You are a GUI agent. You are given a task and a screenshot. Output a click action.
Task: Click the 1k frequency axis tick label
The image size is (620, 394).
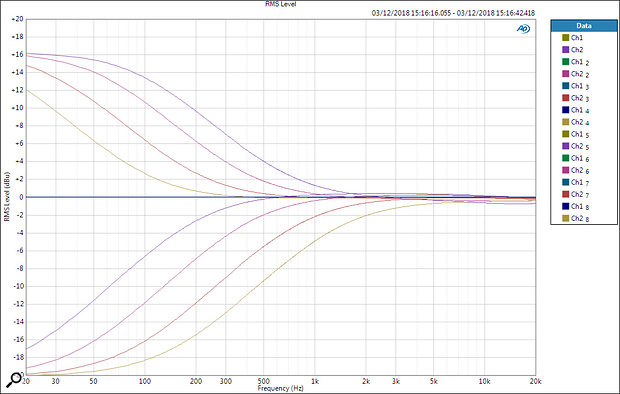pyautogui.click(x=315, y=381)
